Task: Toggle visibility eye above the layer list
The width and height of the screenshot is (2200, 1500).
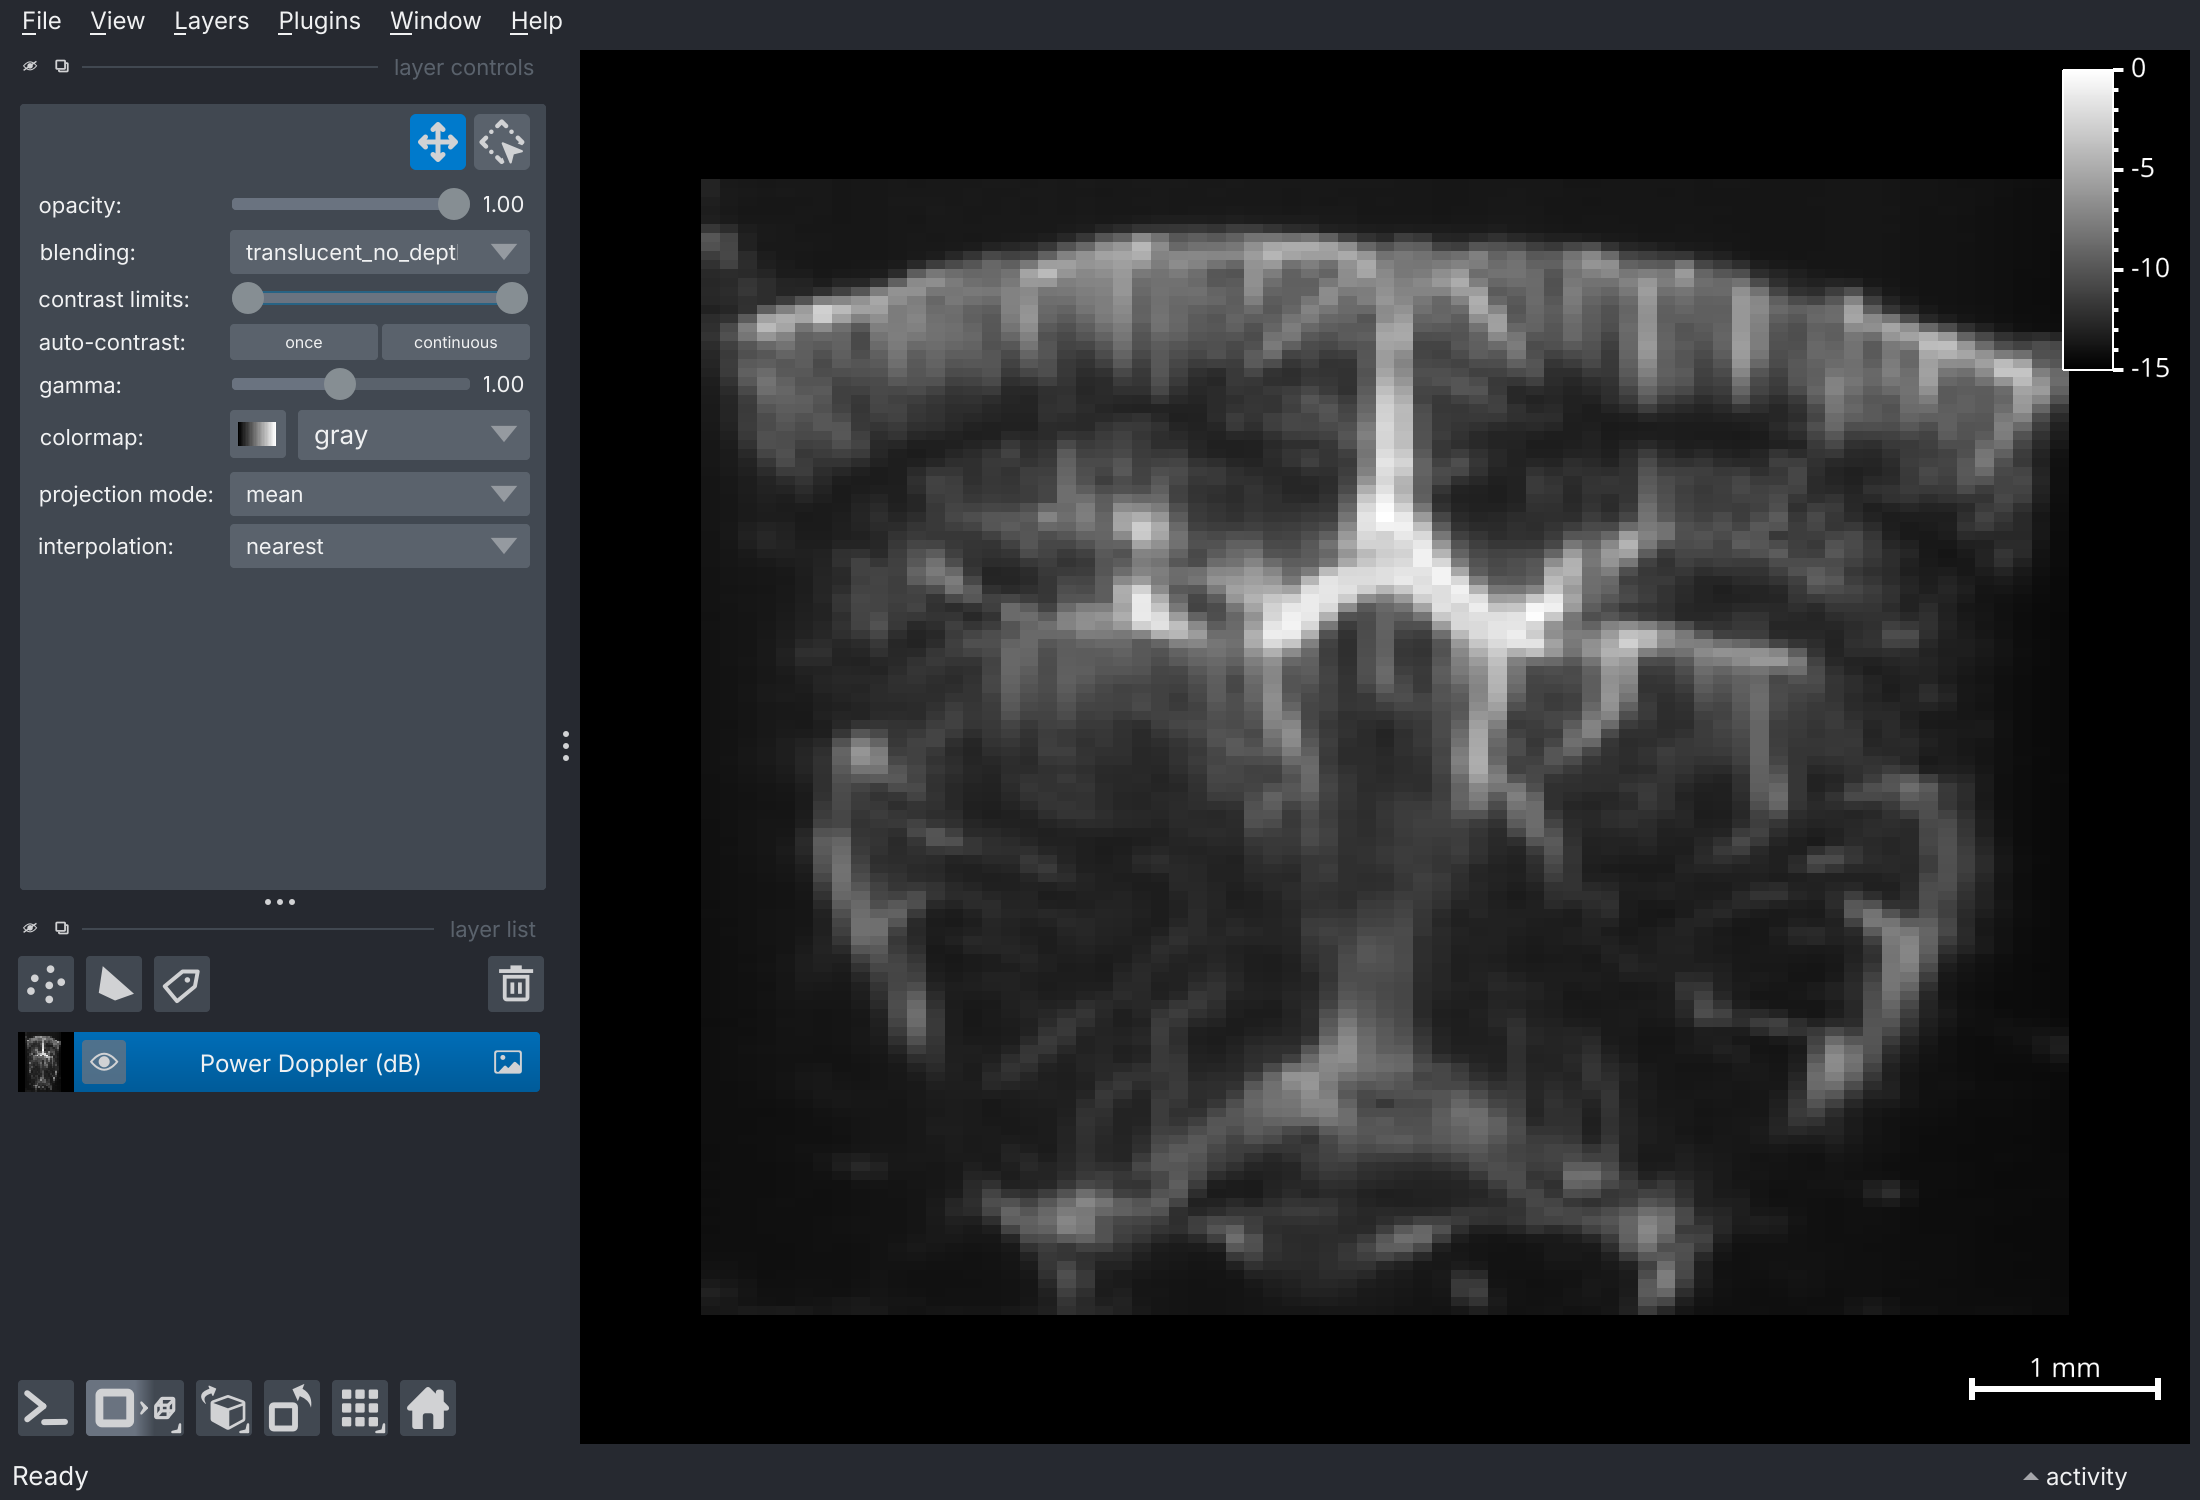Action: 29,927
